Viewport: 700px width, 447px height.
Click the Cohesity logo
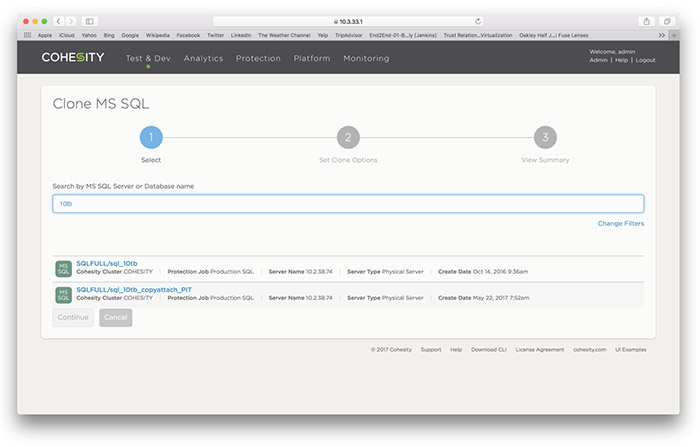coord(72,58)
